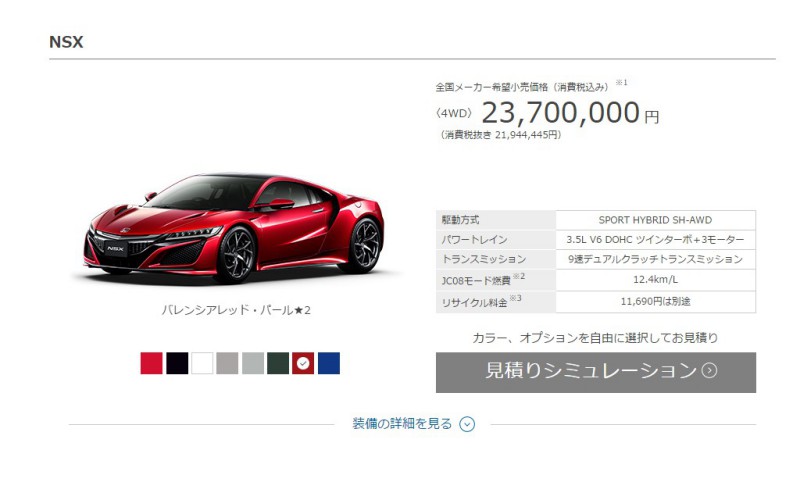
Task: Click the パワートレイン row label
Action: (x=474, y=239)
